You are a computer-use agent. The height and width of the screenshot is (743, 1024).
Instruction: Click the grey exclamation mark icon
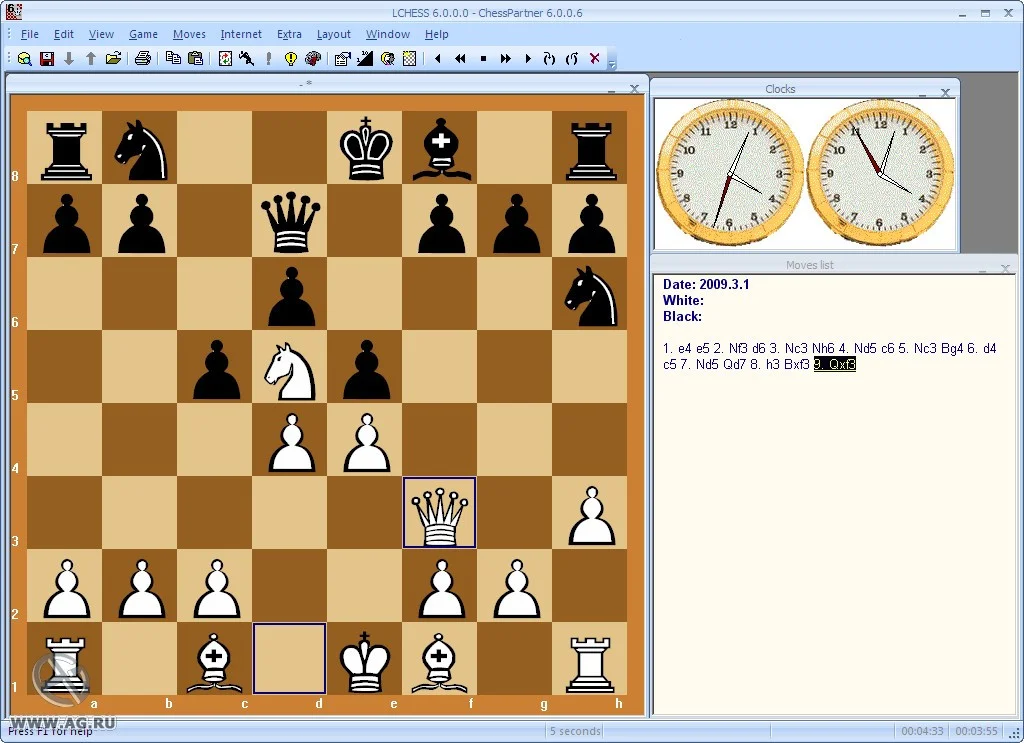pyautogui.click(x=268, y=59)
